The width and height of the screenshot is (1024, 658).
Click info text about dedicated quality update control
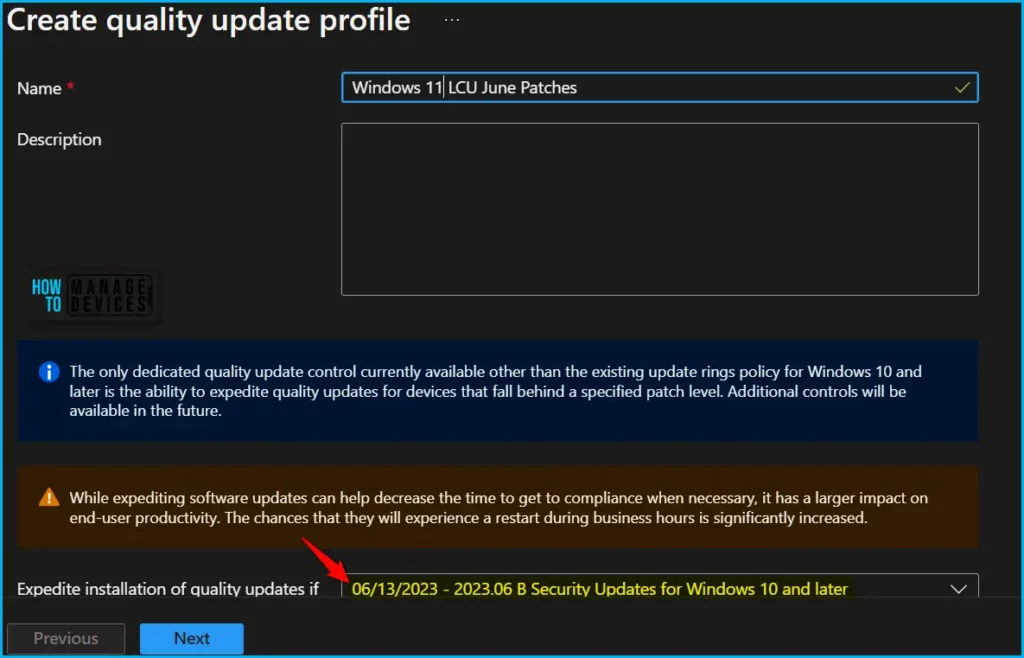(x=495, y=392)
